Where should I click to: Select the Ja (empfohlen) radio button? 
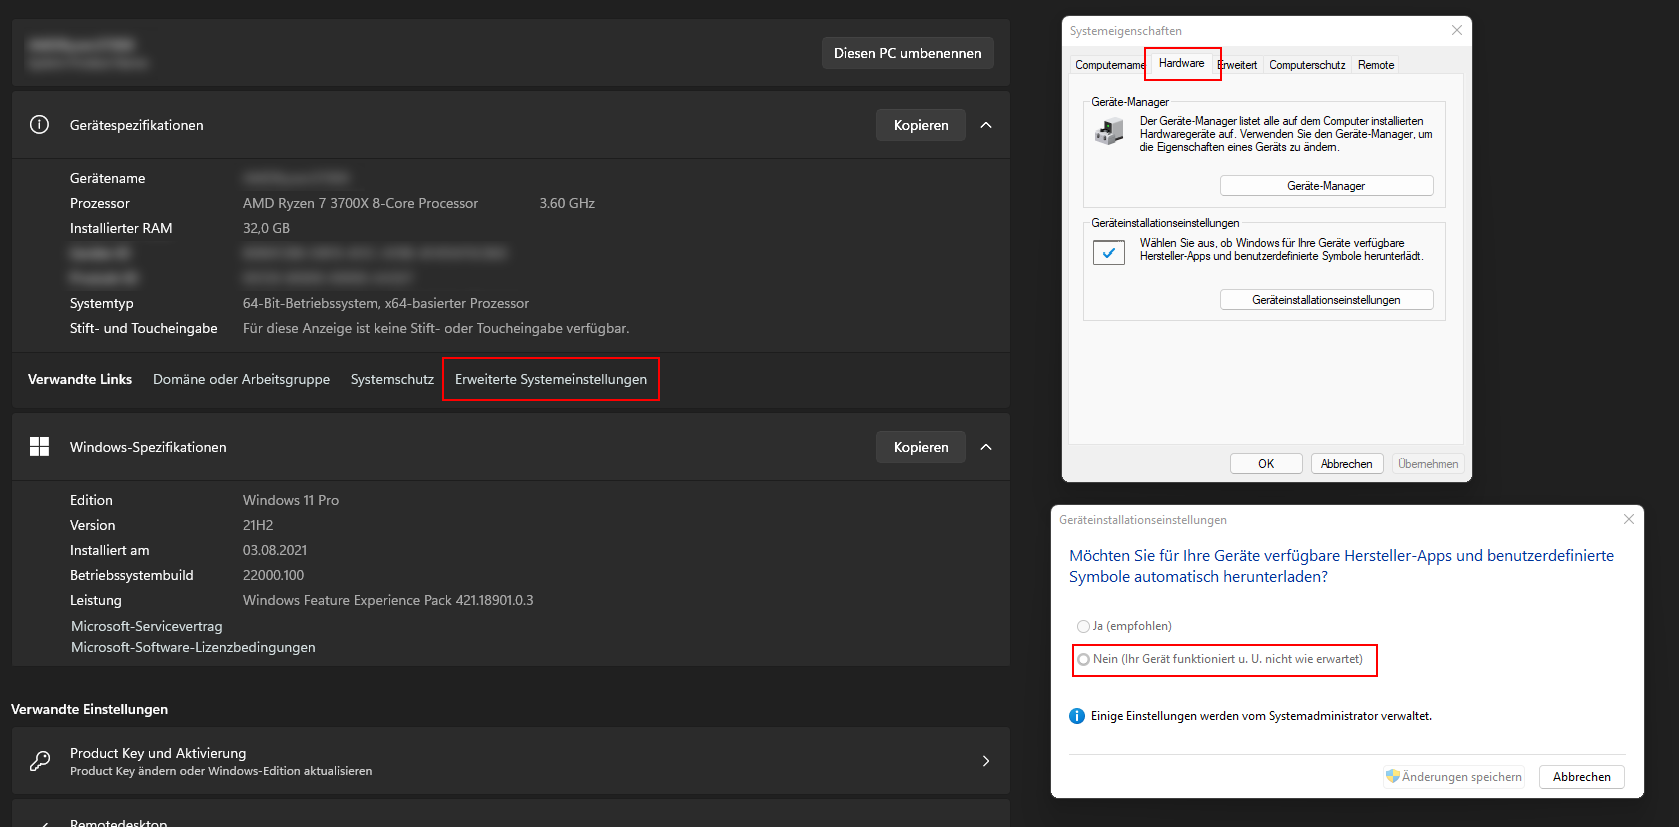coord(1083,626)
